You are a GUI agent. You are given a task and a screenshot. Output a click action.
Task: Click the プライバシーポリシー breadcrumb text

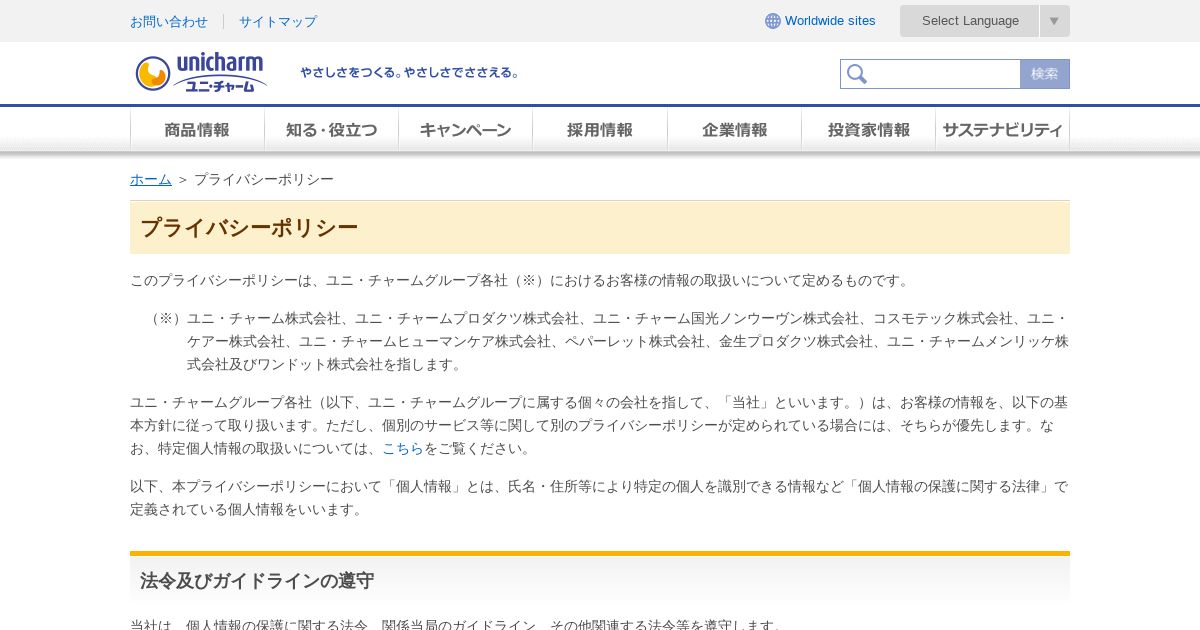point(264,179)
